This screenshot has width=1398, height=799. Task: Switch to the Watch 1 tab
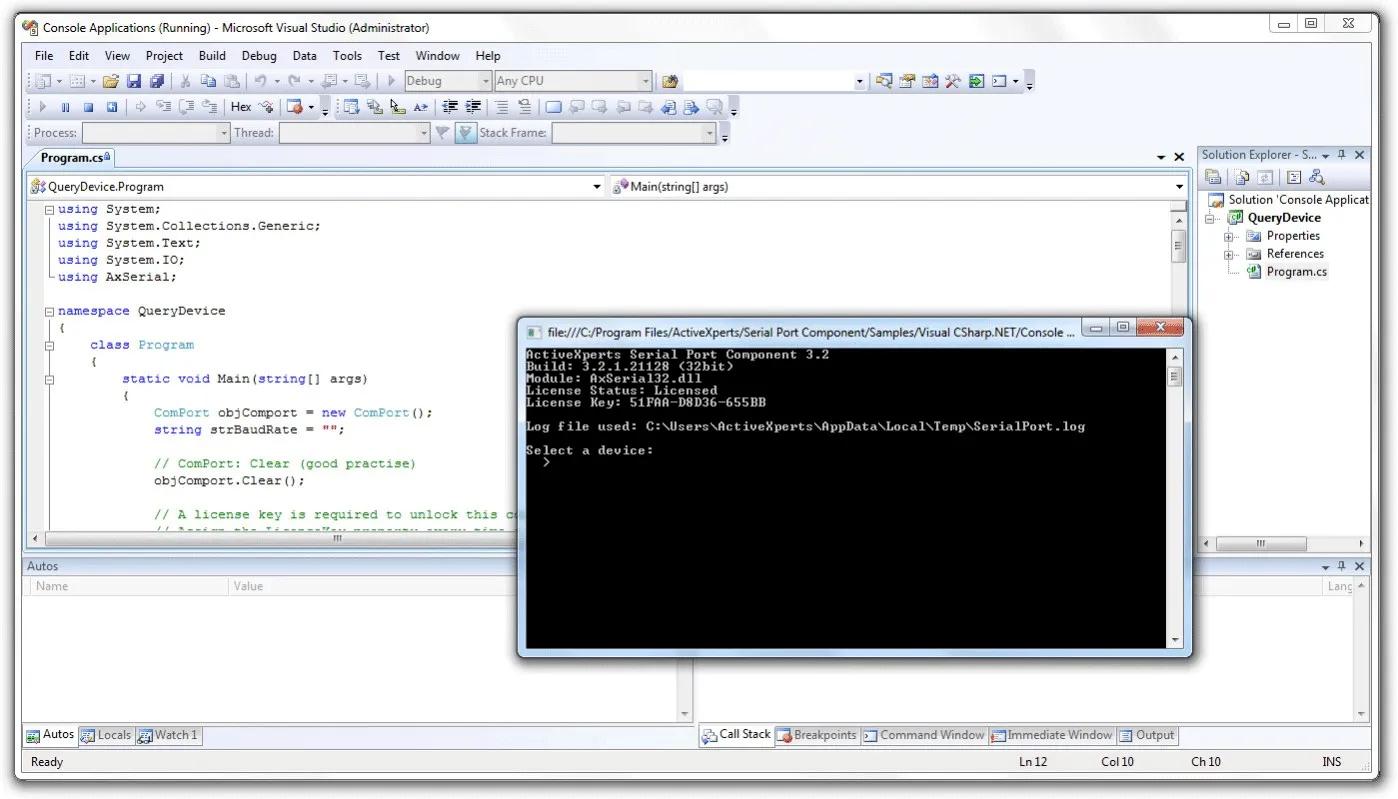[169, 735]
